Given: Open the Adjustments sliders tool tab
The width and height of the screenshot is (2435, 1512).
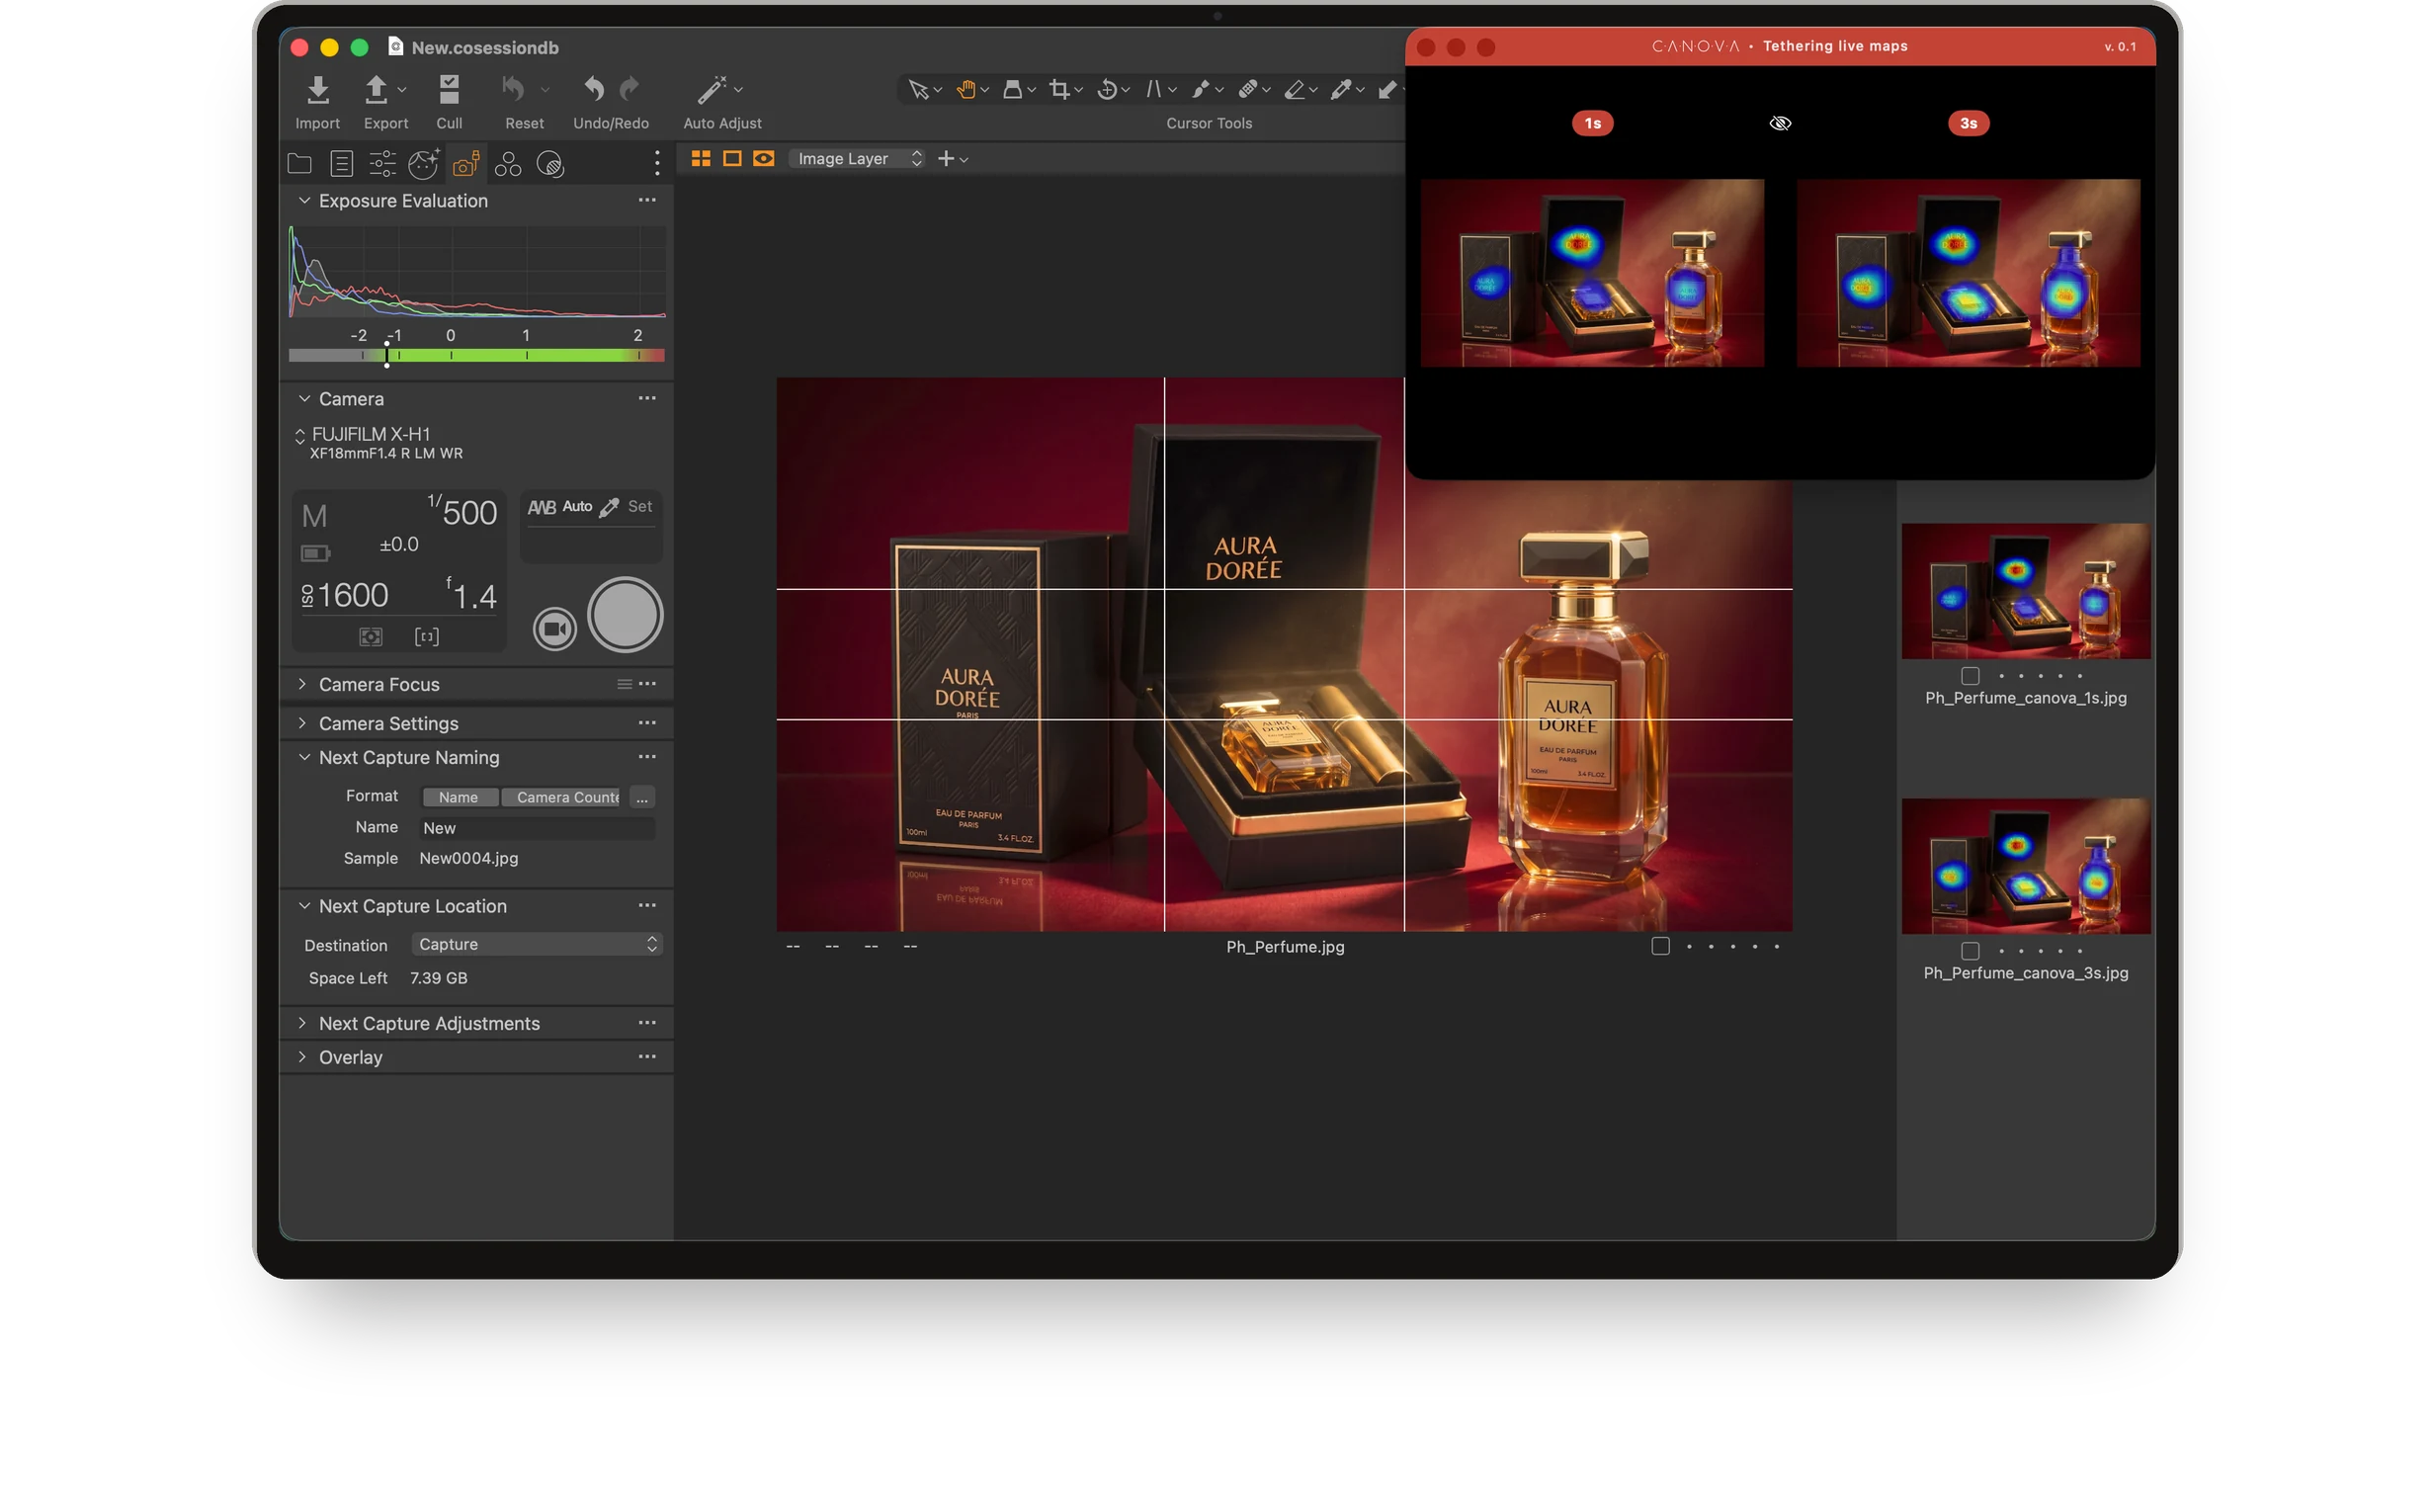Looking at the screenshot, I should 383,164.
